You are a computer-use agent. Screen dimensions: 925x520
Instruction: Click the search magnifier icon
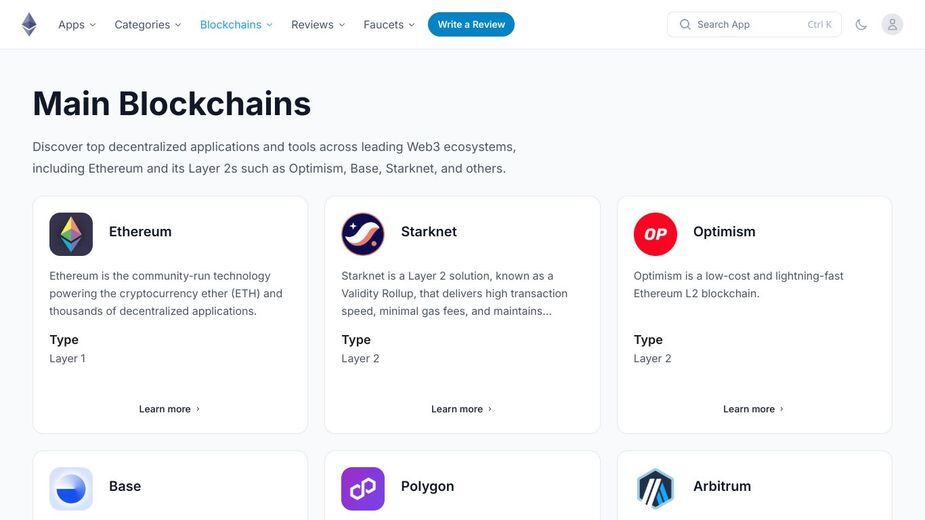click(x=685, y=25)
